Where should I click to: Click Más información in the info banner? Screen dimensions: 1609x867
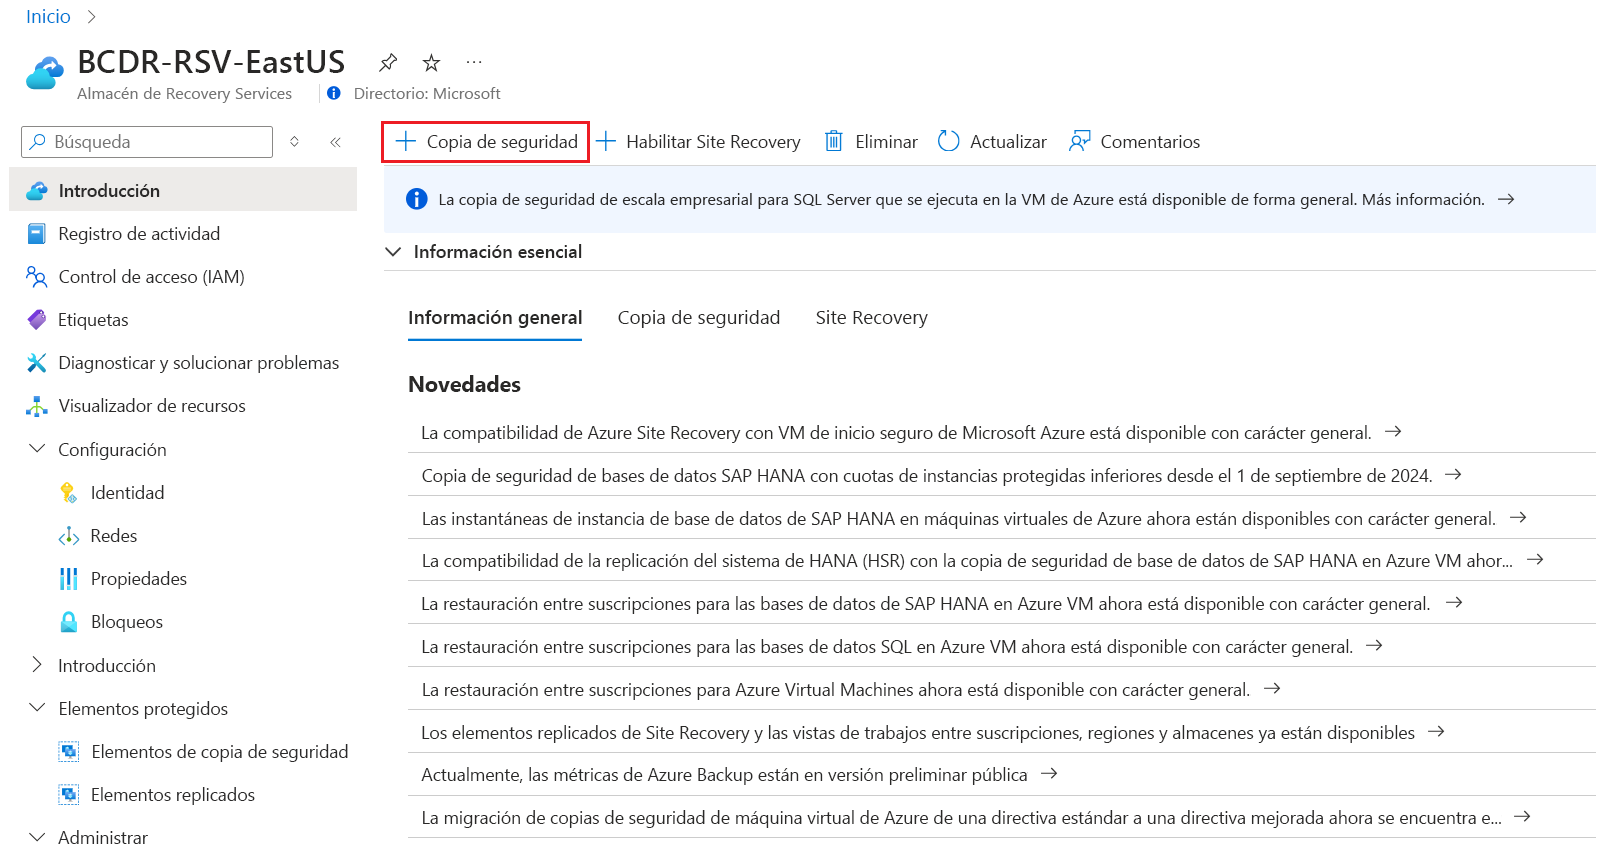tap(1423, 199)
